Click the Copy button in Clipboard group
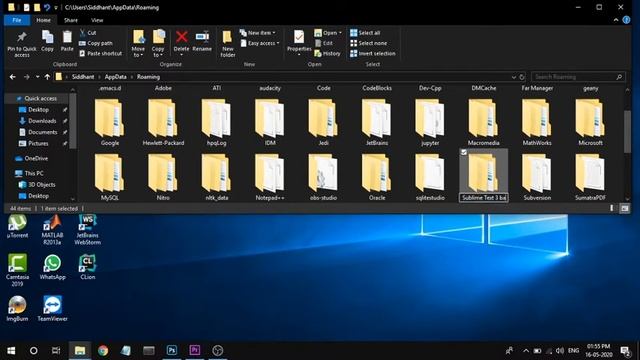Viewport: 640px width, 360px height. coord(47,41)
